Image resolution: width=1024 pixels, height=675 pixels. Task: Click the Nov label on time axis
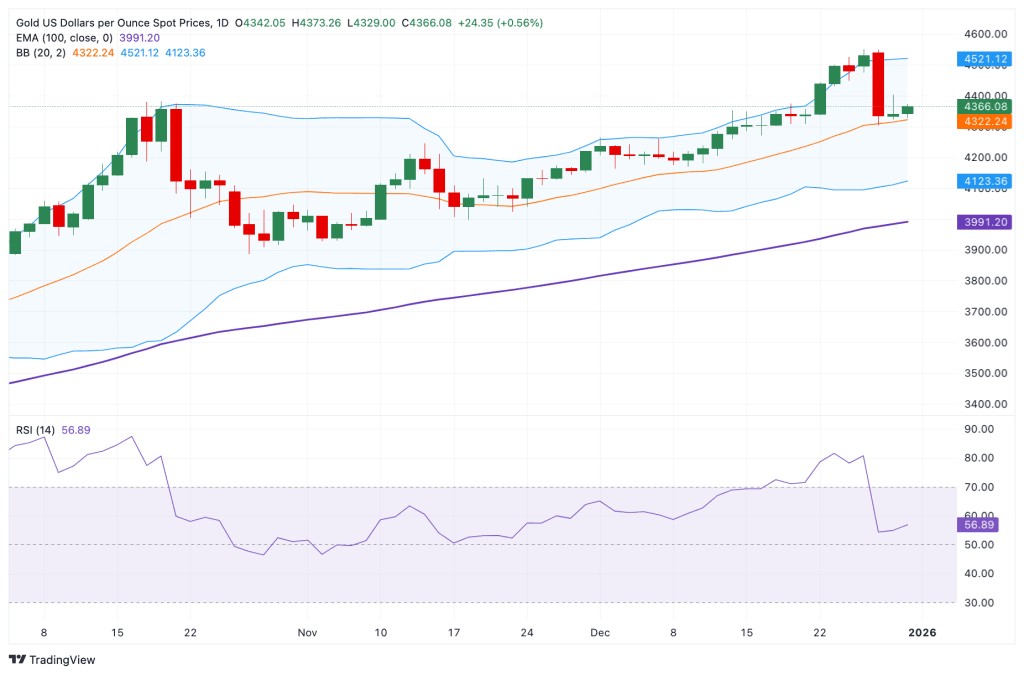click(307, 633)
